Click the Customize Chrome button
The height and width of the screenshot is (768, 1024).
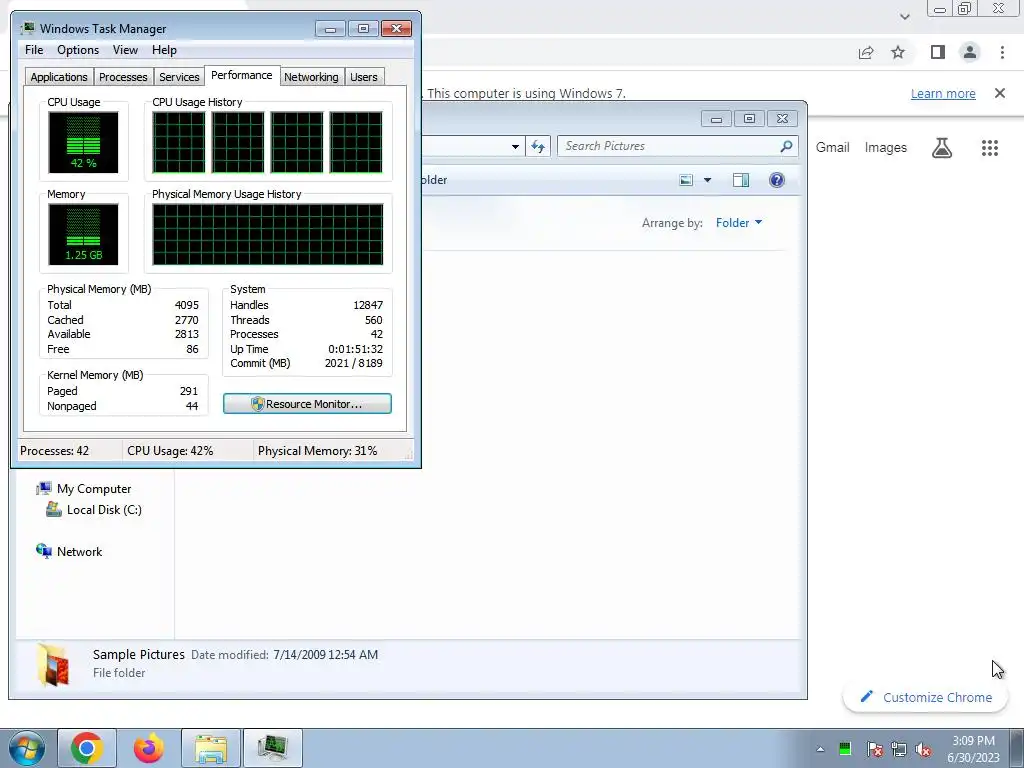coord(926,697)
